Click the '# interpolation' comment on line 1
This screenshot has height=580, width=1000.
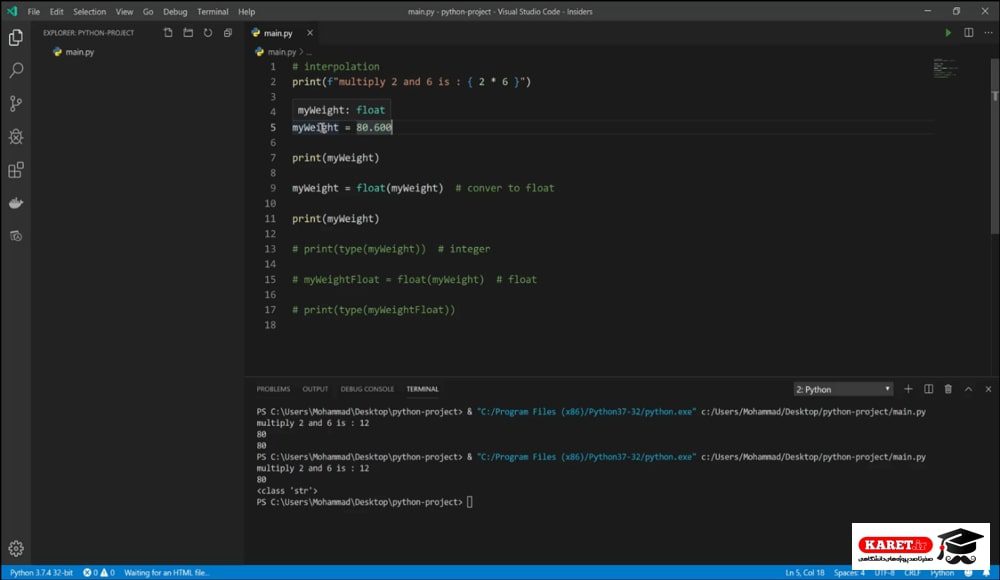point(335,66)
